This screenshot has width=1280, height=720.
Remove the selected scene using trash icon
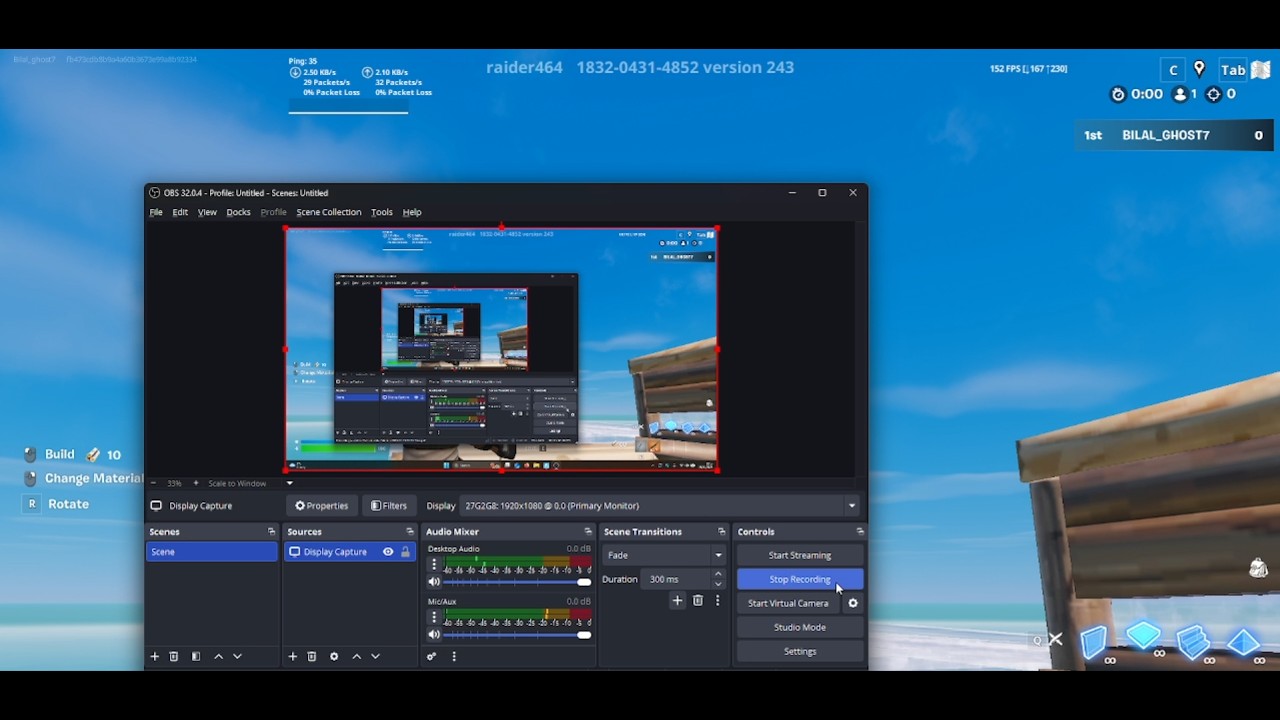coord(174,656)
